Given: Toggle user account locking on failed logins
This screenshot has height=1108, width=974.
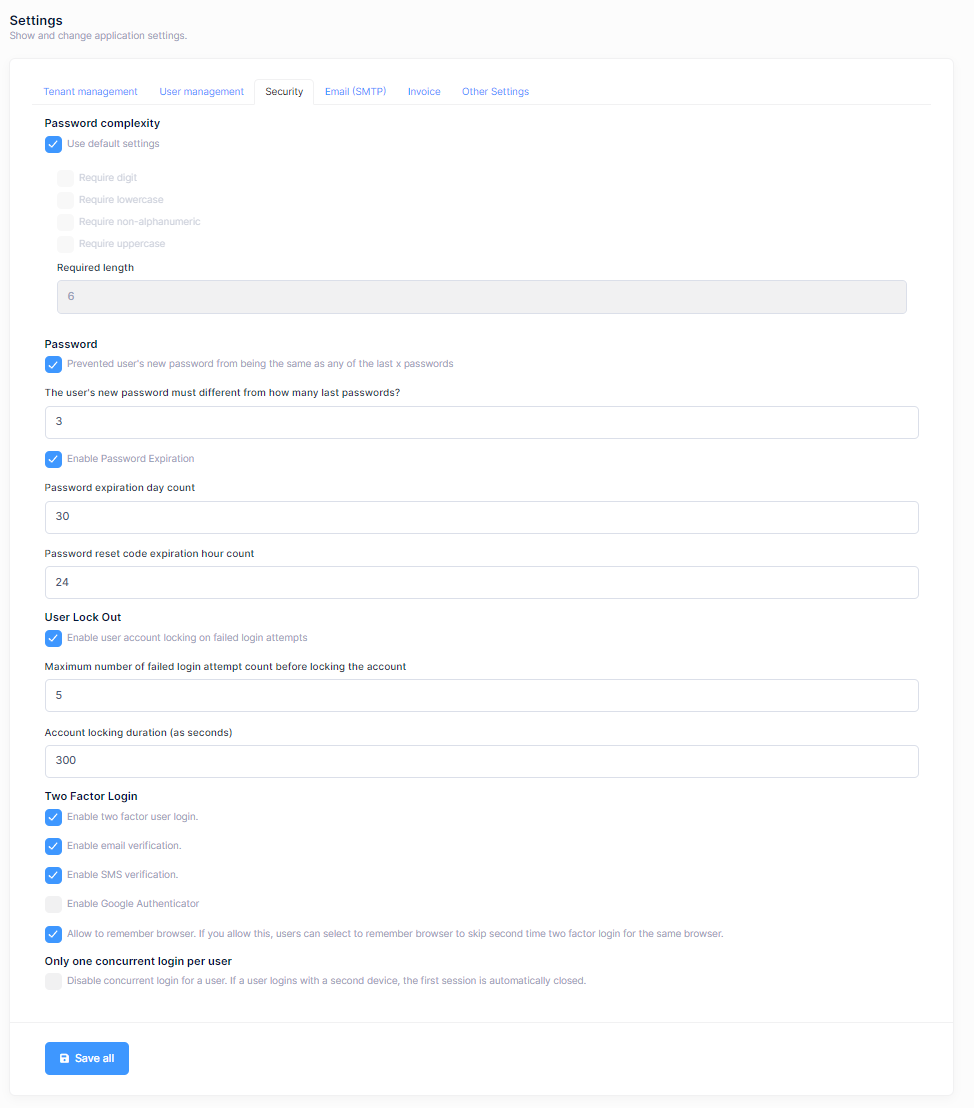Looking at the screenshot, I should [x=53, y=638].
